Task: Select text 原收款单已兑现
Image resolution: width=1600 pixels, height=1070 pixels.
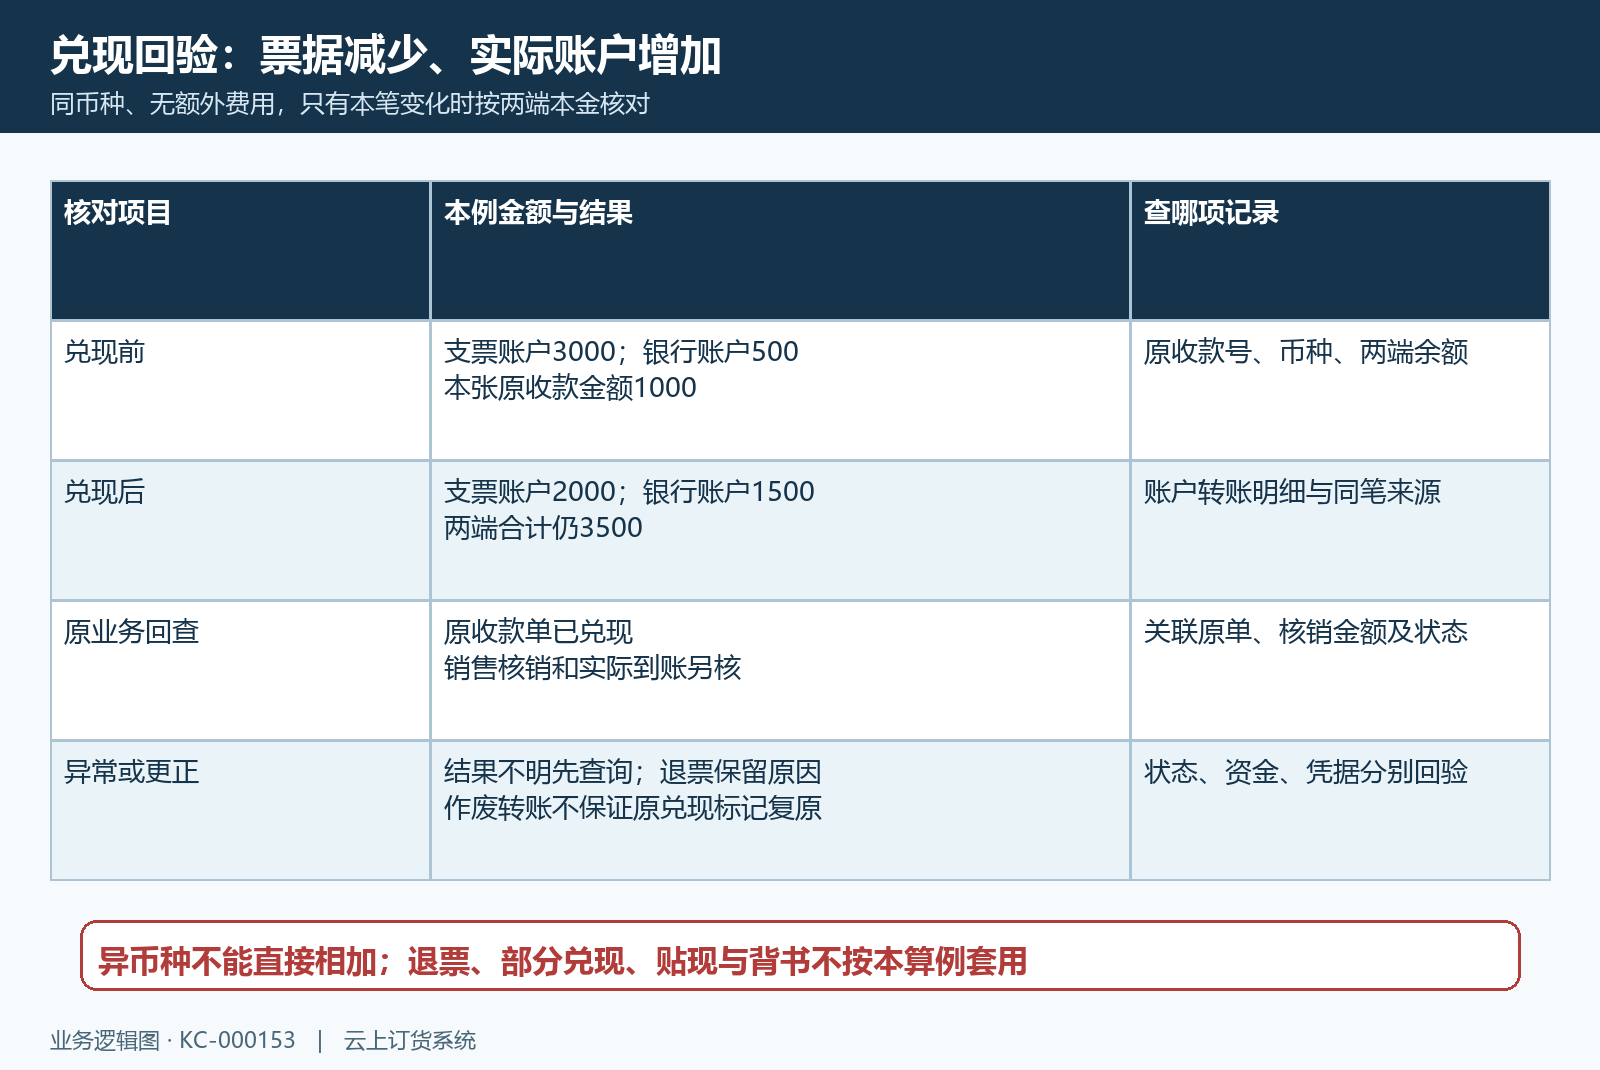Action: [538, 632]
